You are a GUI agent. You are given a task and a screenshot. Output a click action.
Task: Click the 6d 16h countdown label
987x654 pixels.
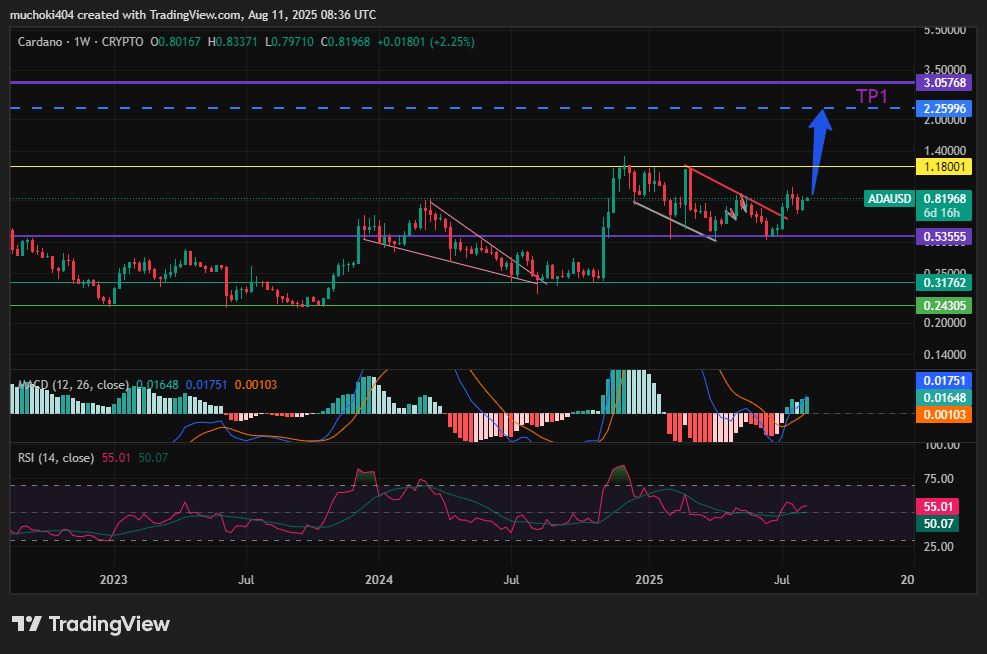point(942,213)
